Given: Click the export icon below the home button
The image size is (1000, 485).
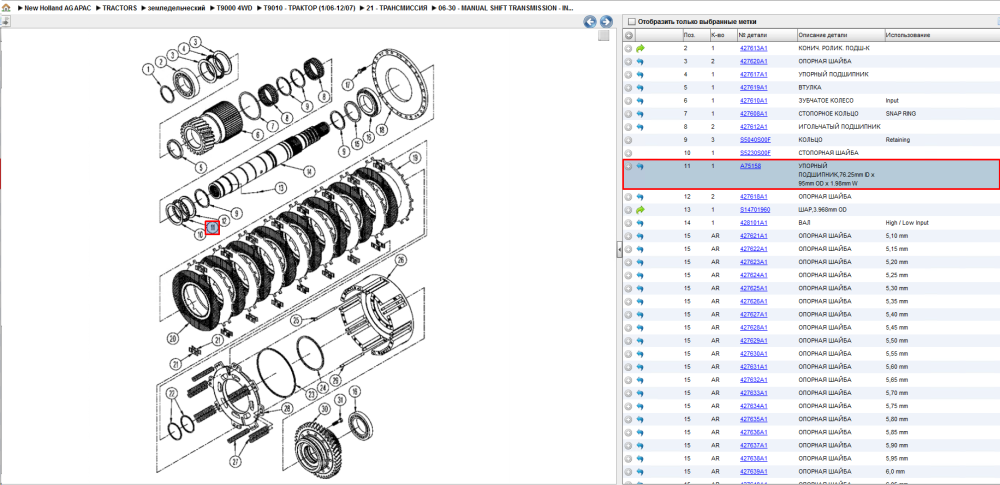Looking at the screenshot, I should point(5,21).
